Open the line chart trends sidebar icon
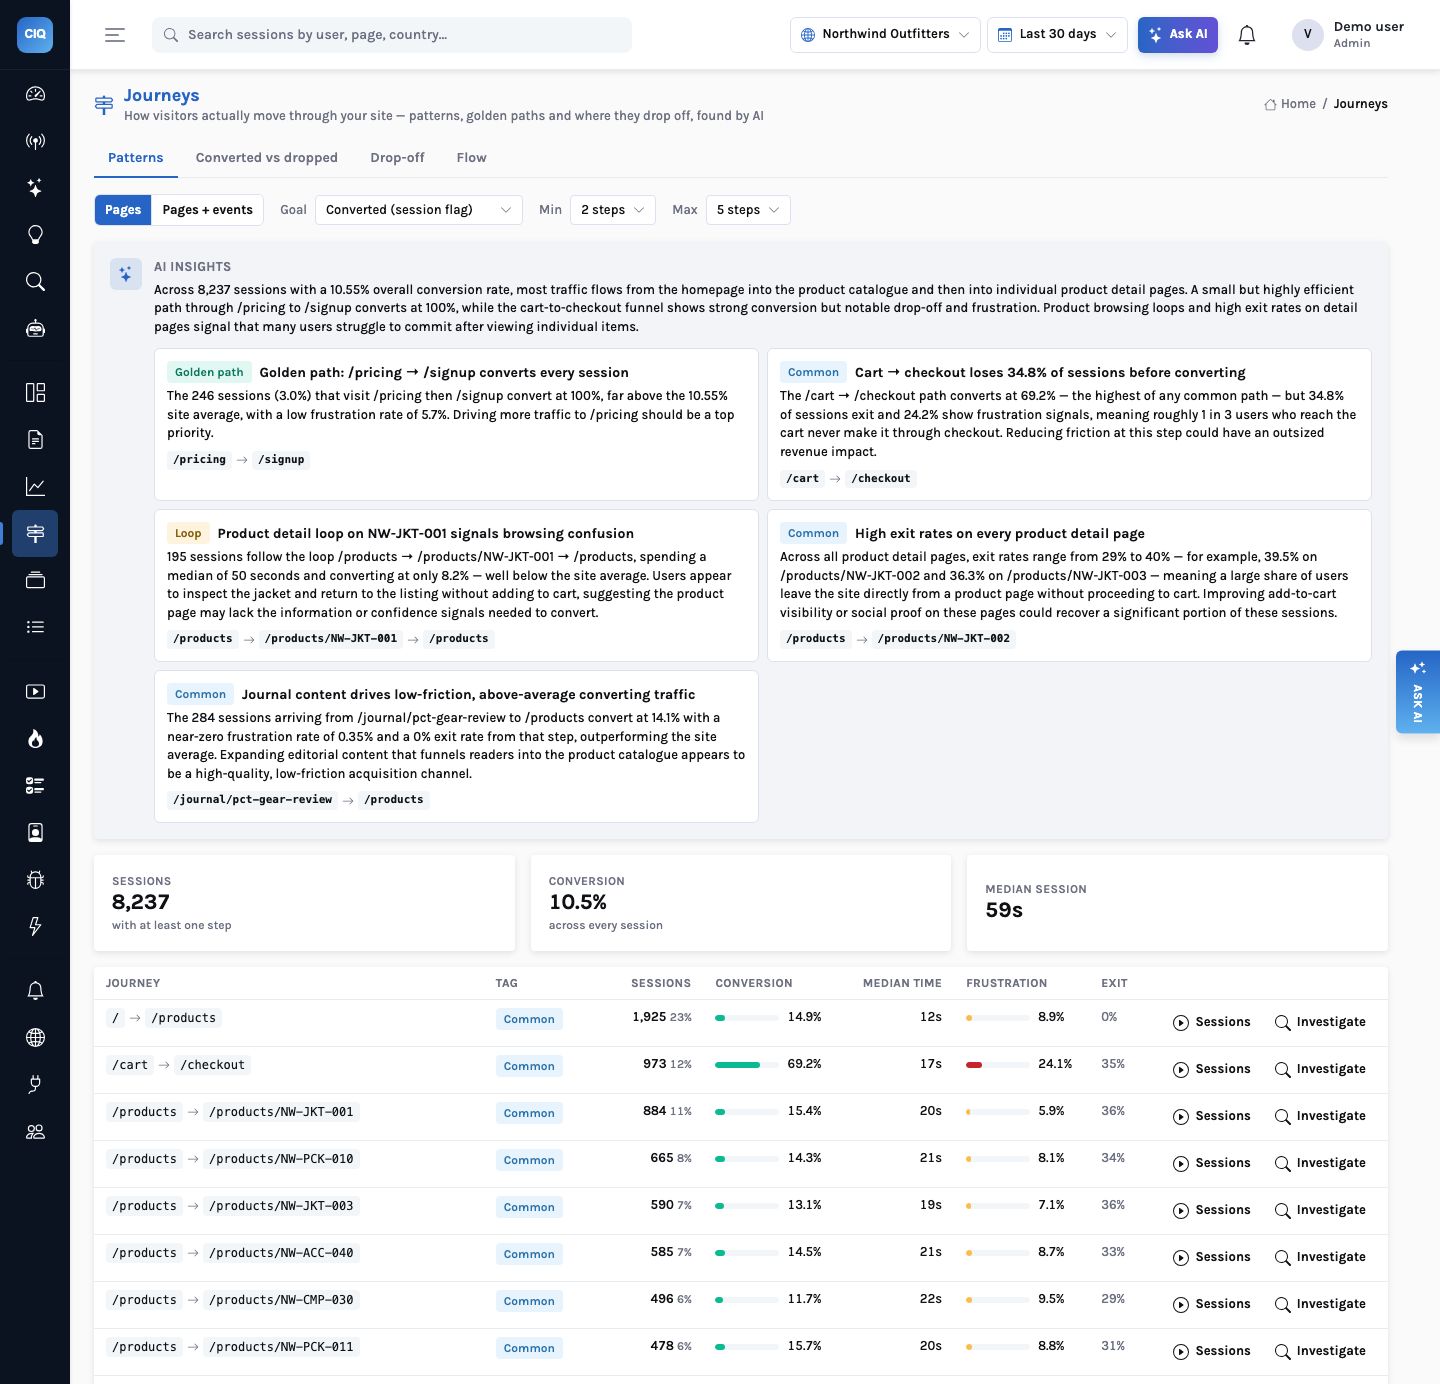This screenshot has width=1440, height=1384. [35, 486]
